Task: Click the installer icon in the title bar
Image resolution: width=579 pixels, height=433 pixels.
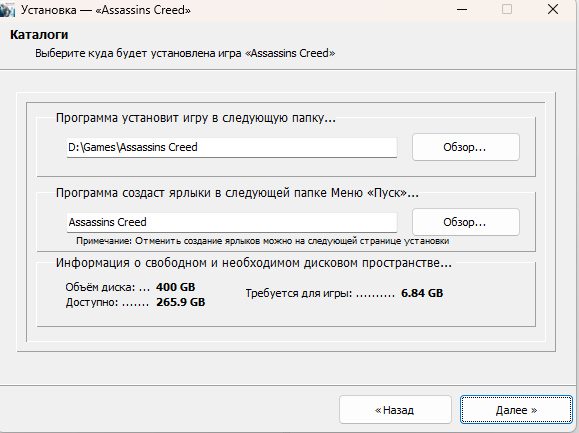Action: click(x=7, y=10)
